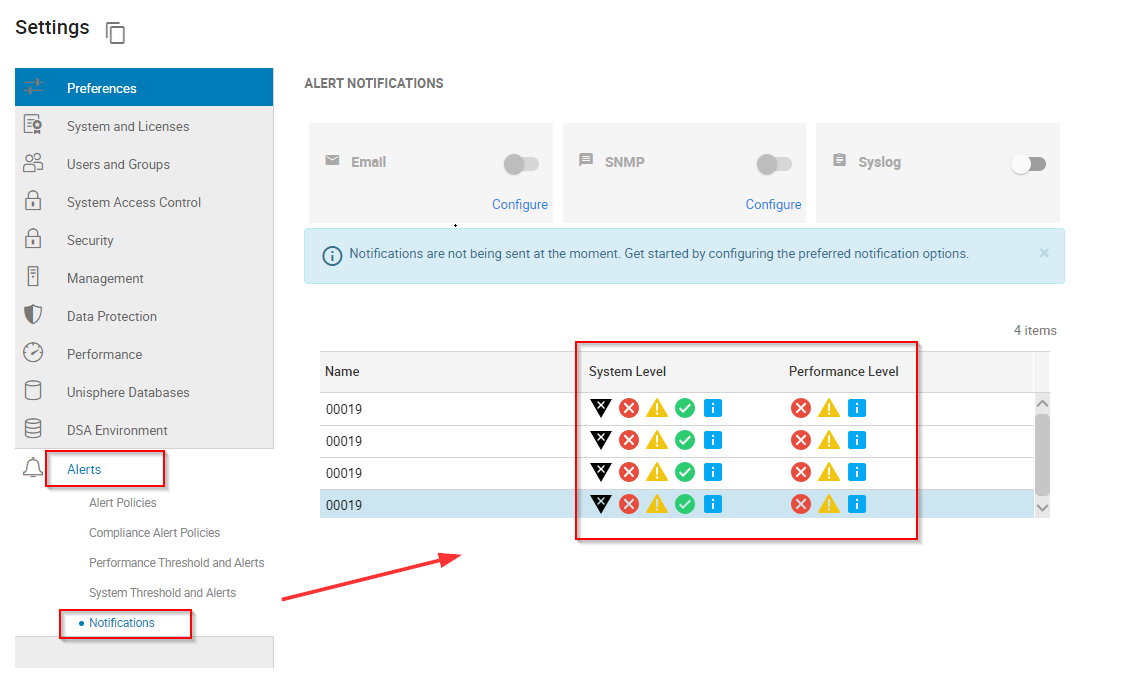Click the DSA Environment database icon
The width and height of the screenshot is (1145, 673).
tap(33, 428)
